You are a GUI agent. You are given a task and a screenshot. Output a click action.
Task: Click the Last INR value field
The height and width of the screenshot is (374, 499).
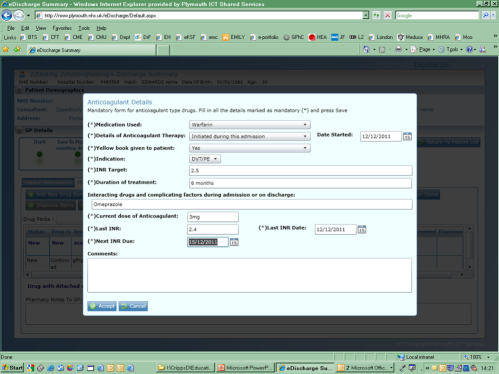(213, 229)
